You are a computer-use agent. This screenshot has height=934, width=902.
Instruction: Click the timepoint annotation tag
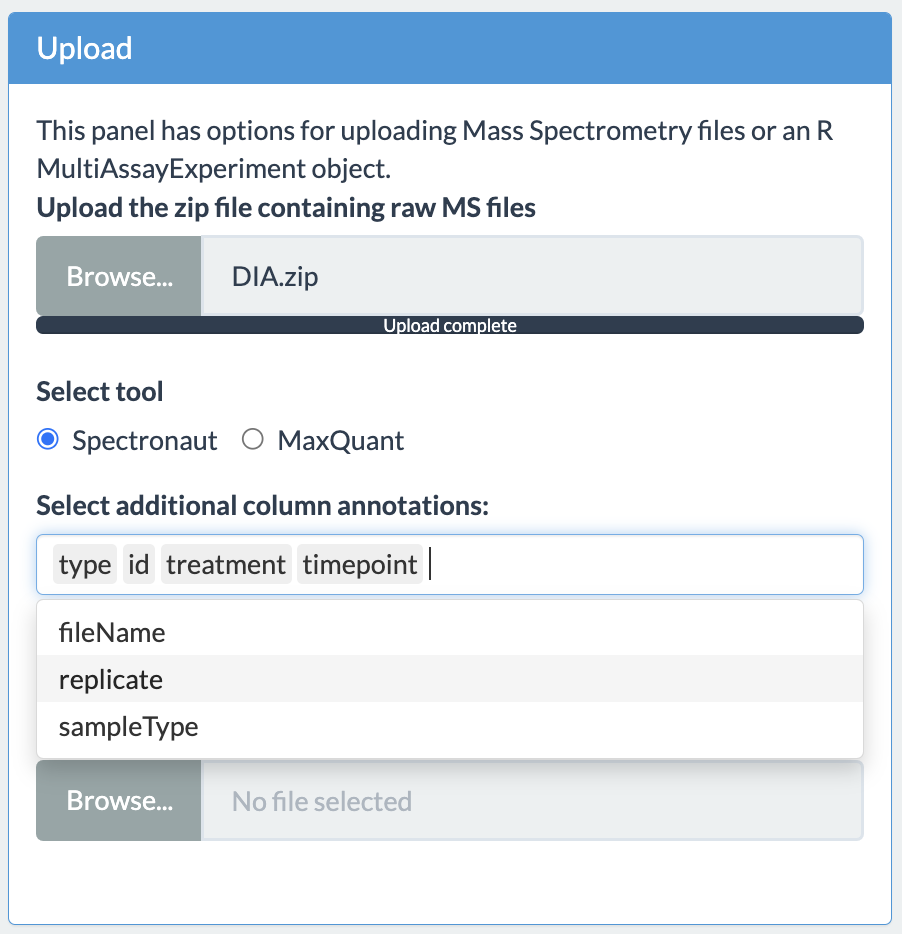[x=360, y=564]
